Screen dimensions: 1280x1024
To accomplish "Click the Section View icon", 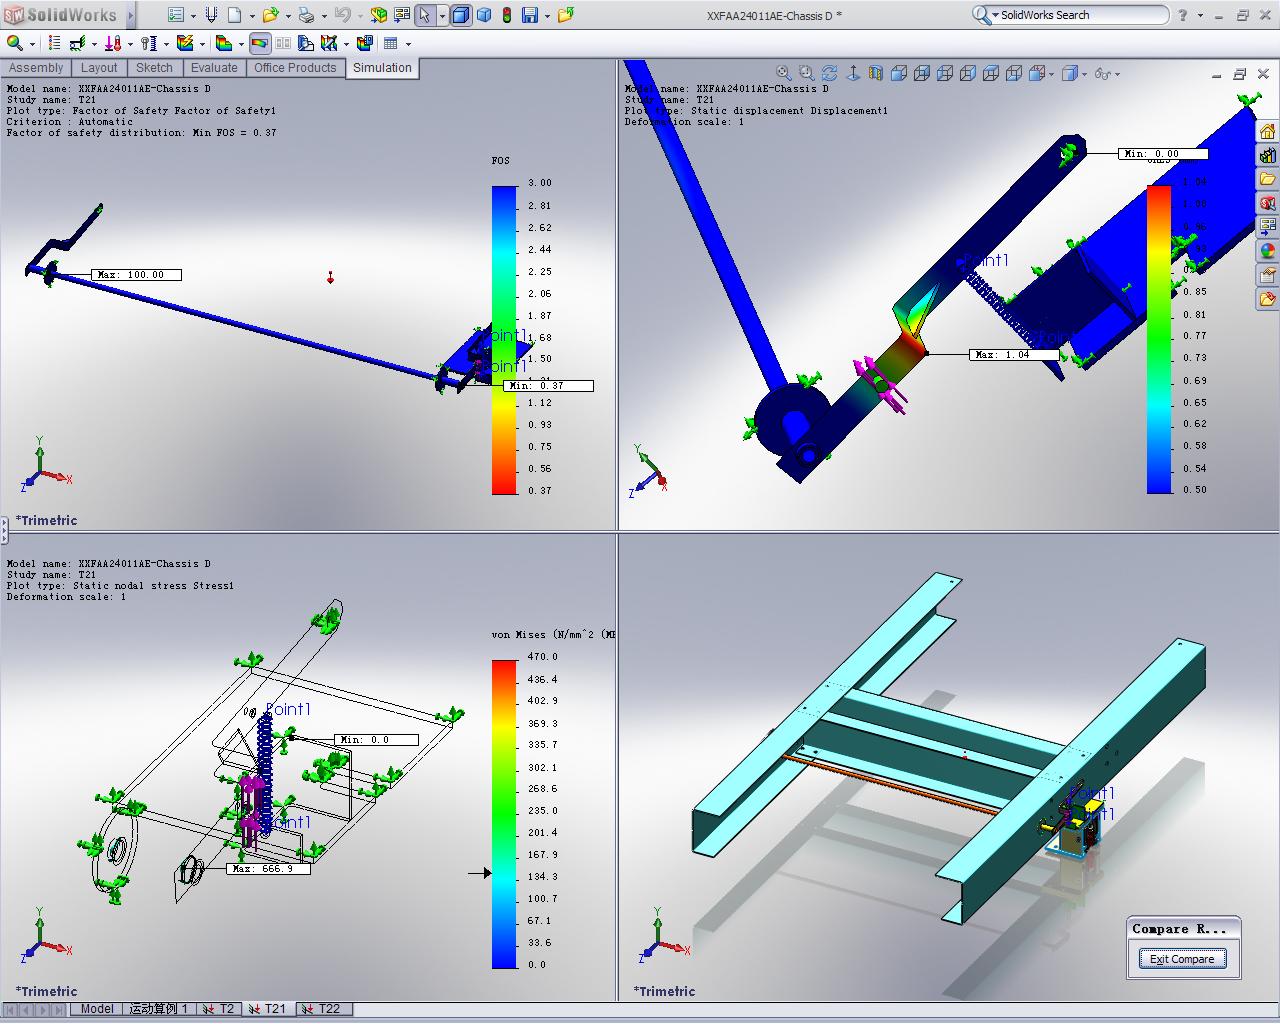I will click(x=876, y=73).
